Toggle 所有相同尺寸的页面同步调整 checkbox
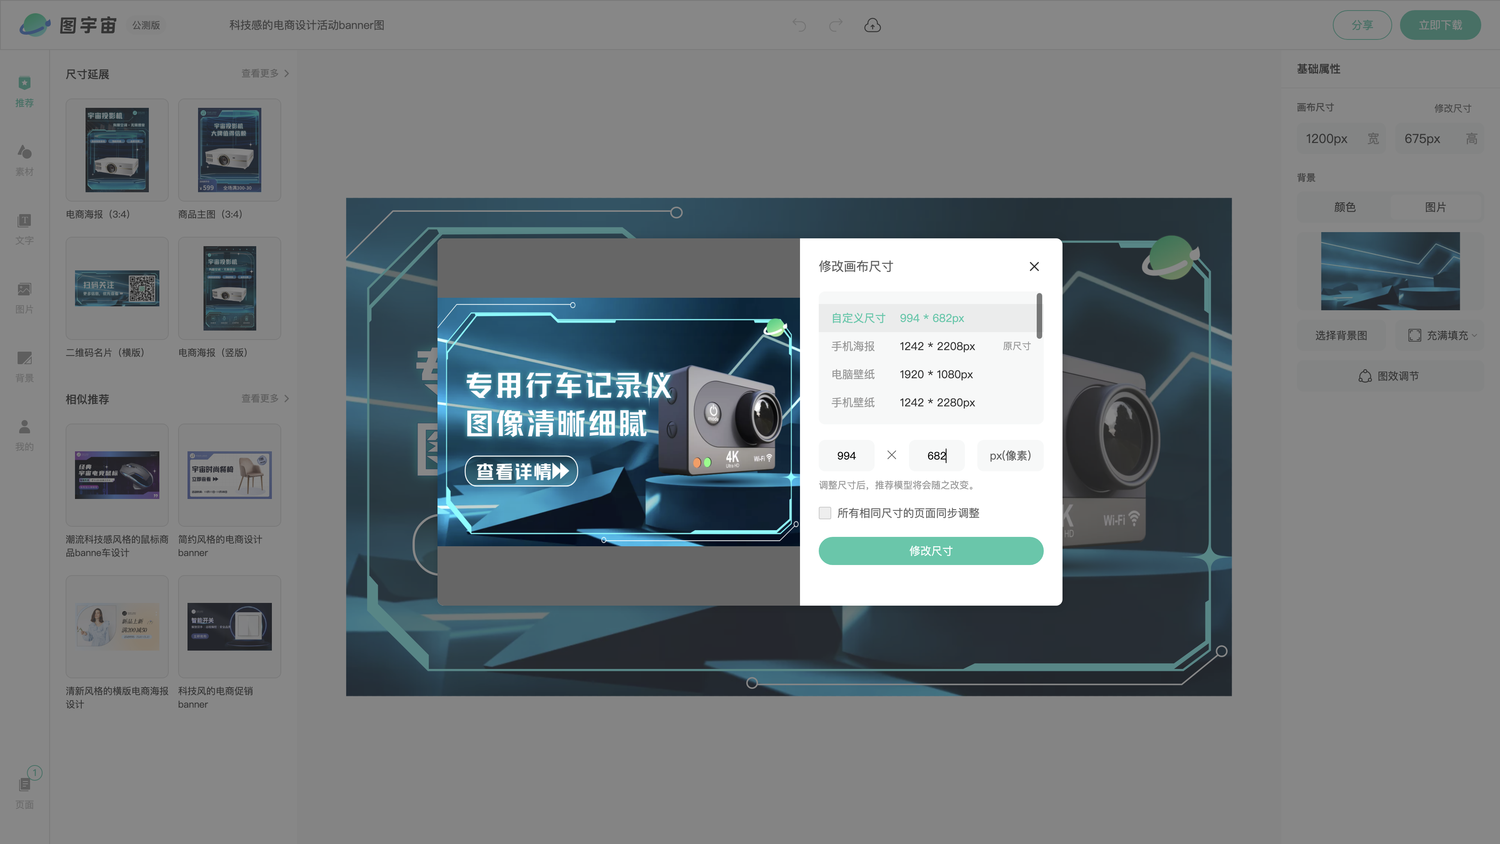Viewport: 1500px width, 844px height. tap(825, 513)
